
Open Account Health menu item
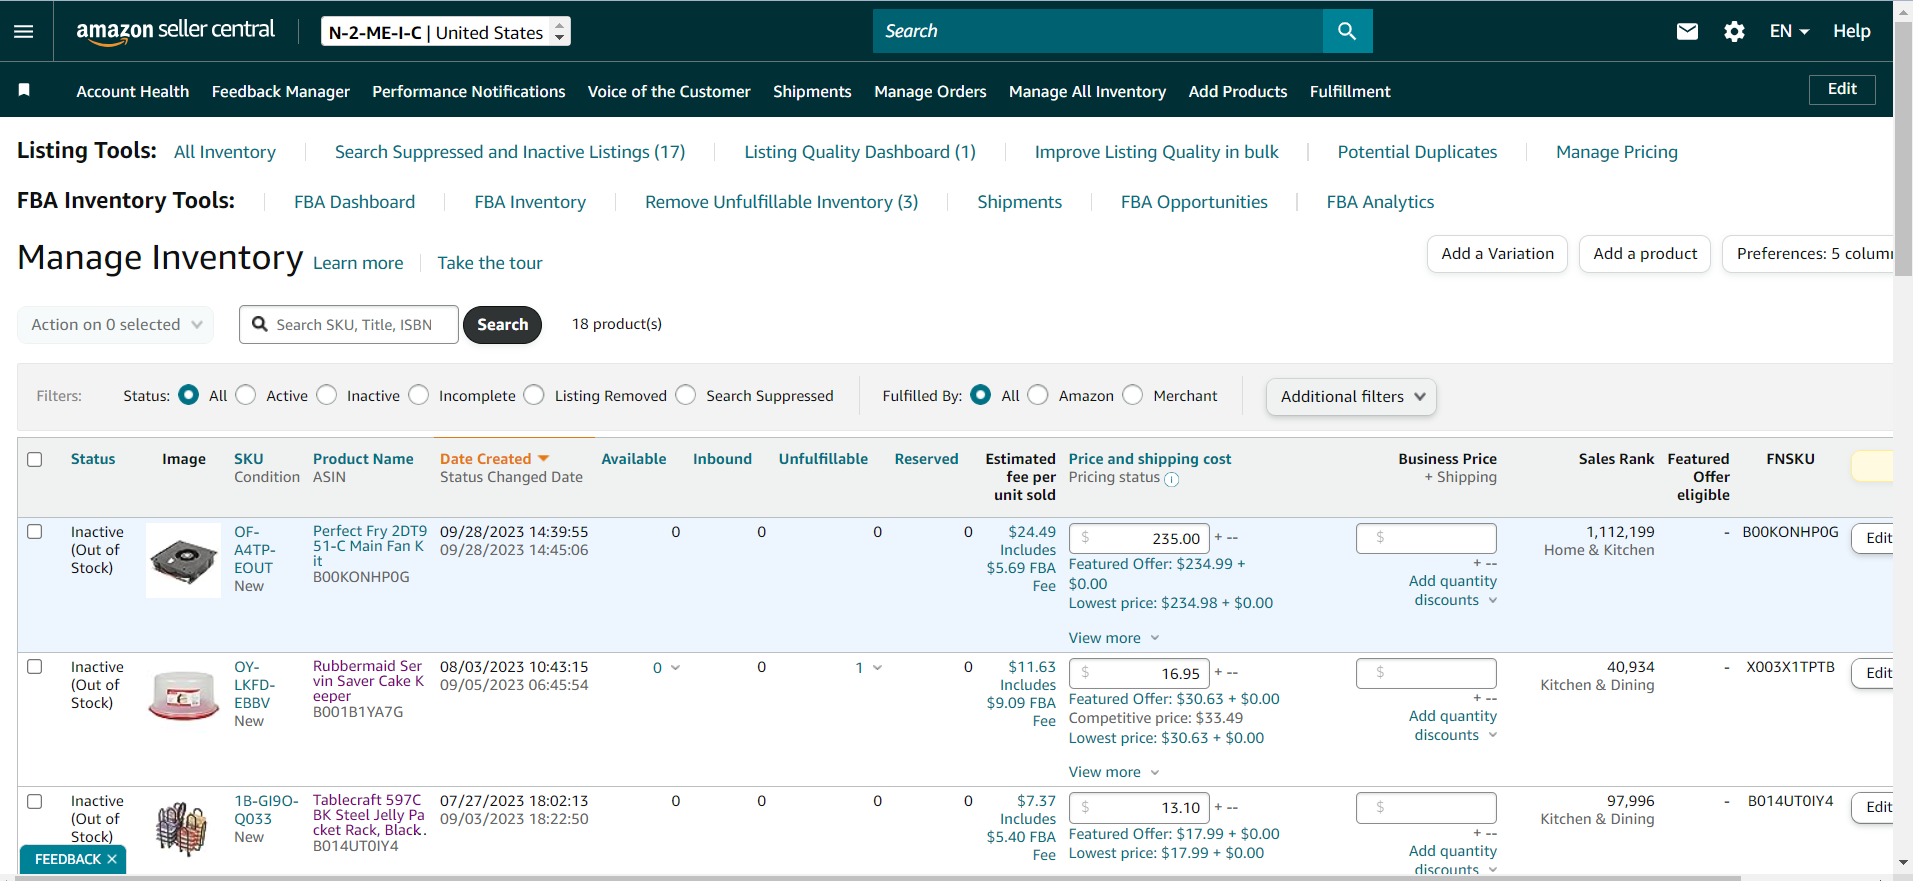(133, 91)
